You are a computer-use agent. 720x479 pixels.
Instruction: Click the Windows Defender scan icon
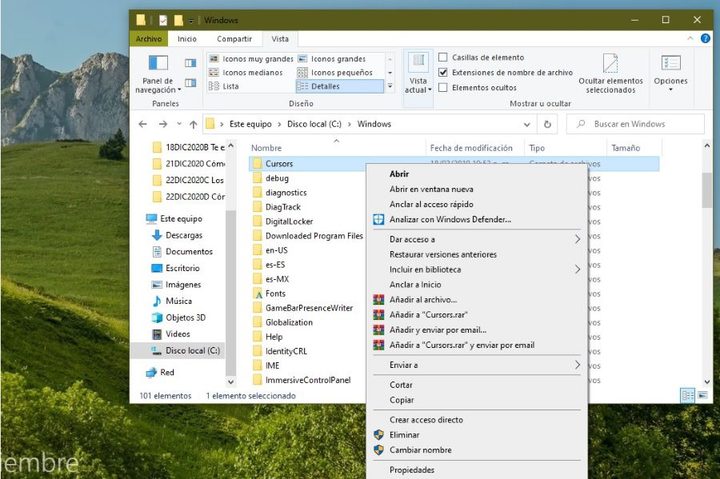pyautogui.click(x=378, y=220)
